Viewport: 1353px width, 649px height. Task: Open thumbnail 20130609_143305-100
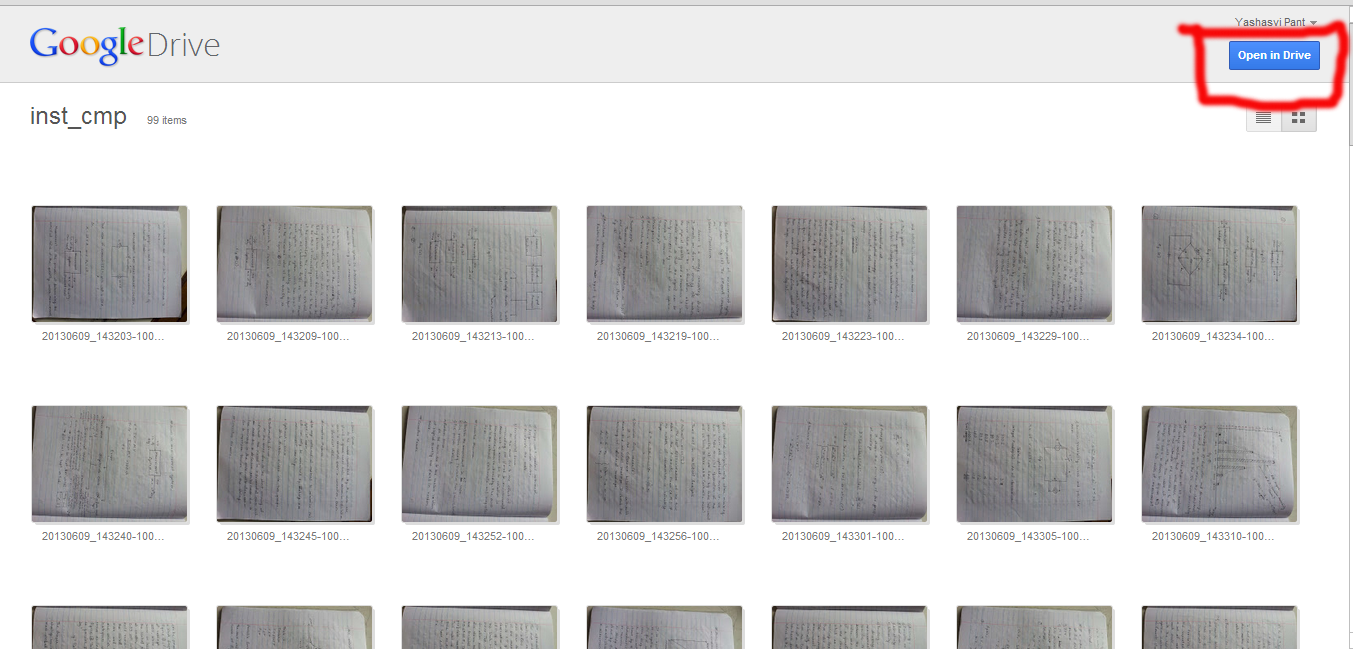click(x=1035, y=464)
